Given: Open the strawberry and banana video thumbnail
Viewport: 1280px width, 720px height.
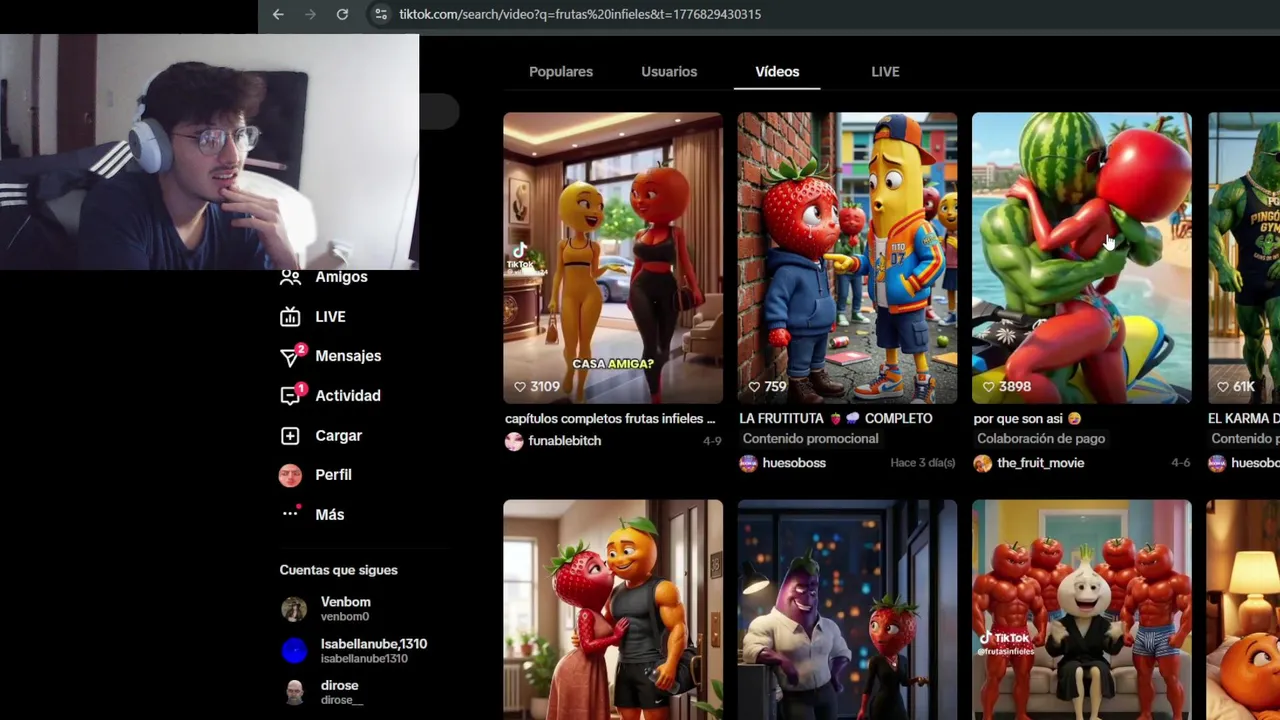Looking at the screenshot, I should 847,258.
